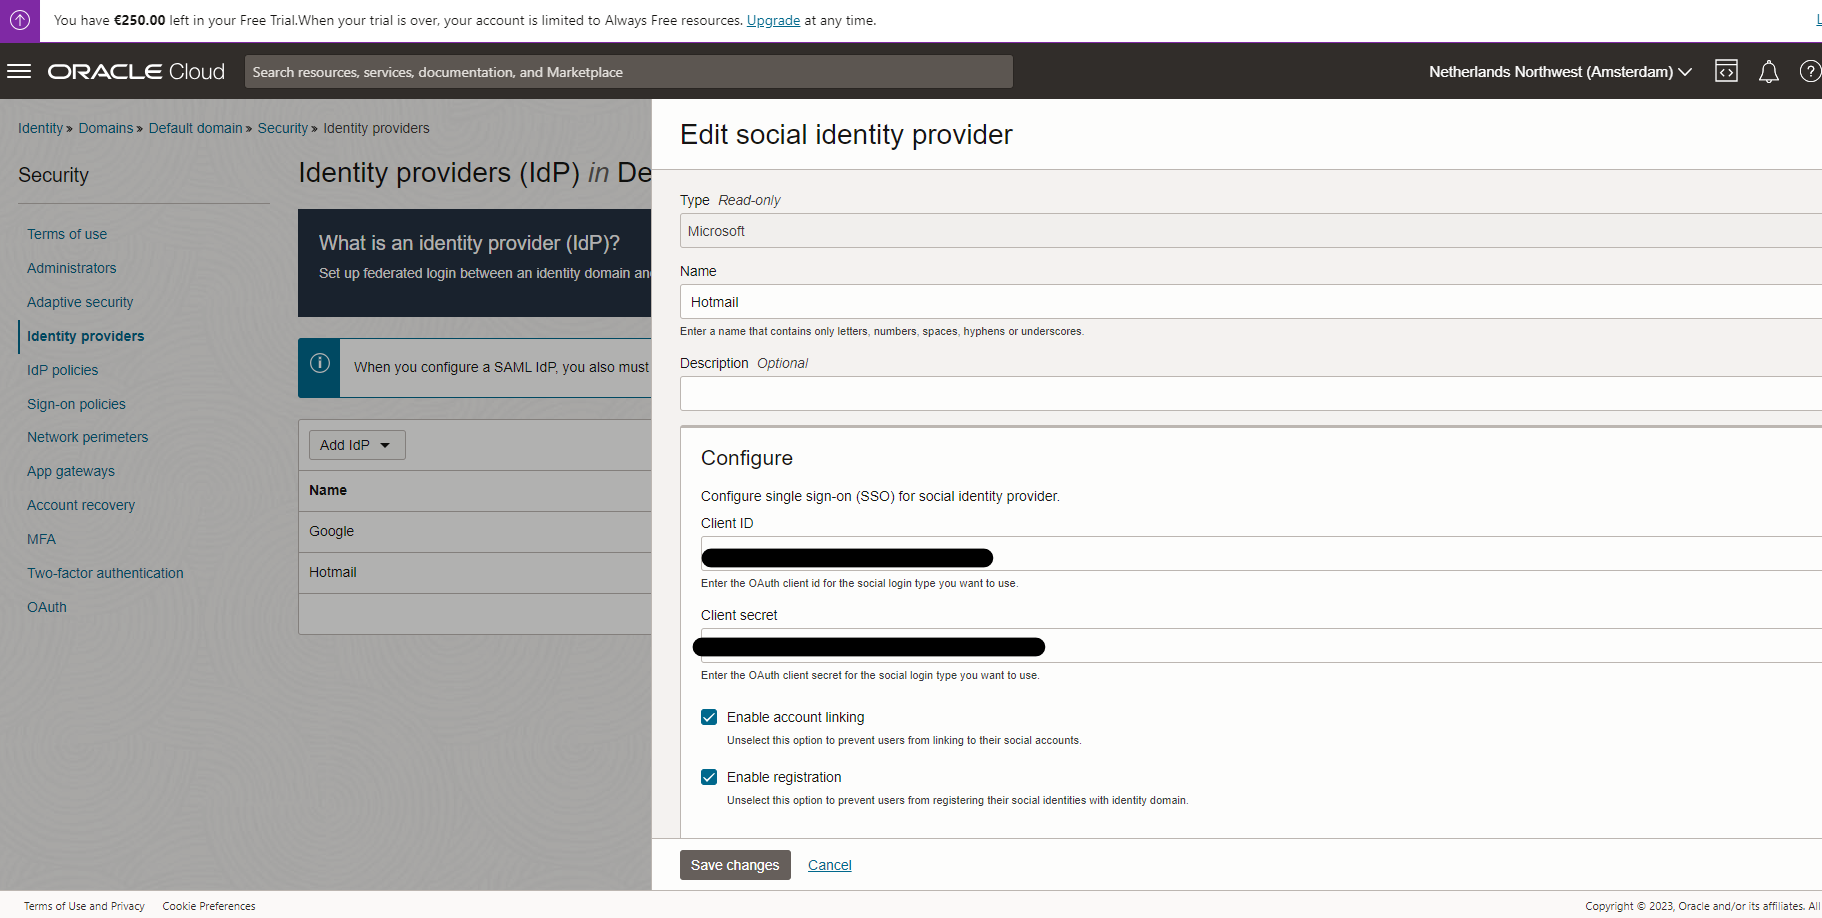
Task: Toggle the Enable registration checkbox
Action: coord(709,777)
